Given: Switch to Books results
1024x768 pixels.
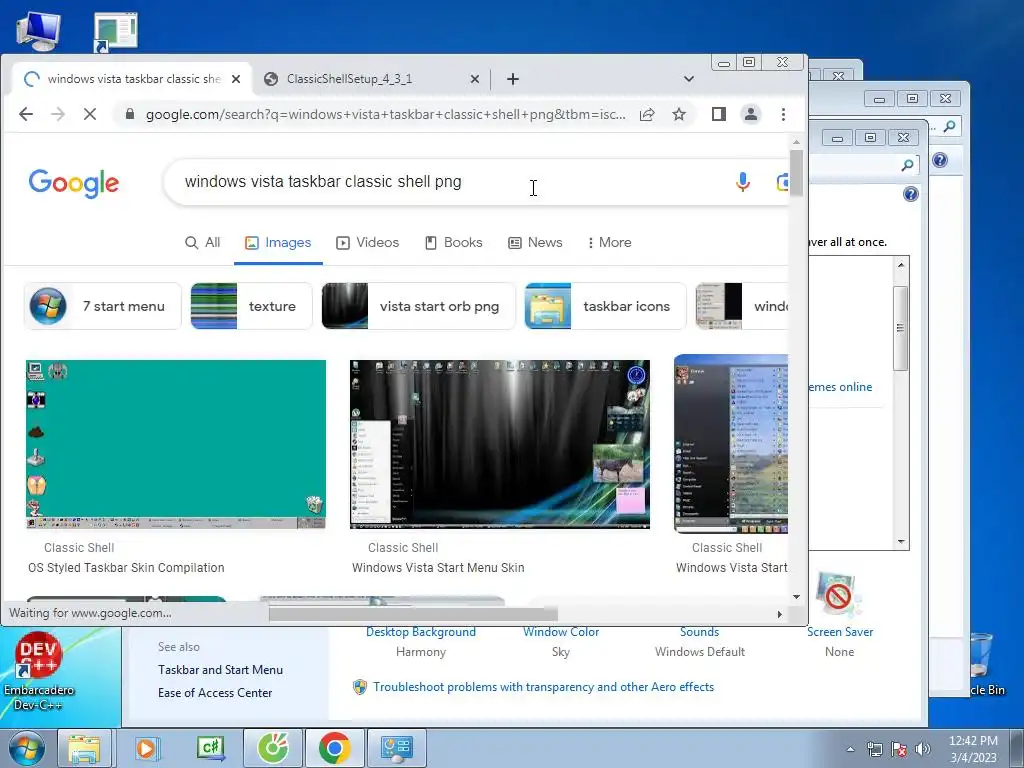Looking at the screenshot, I should (454, 242).
